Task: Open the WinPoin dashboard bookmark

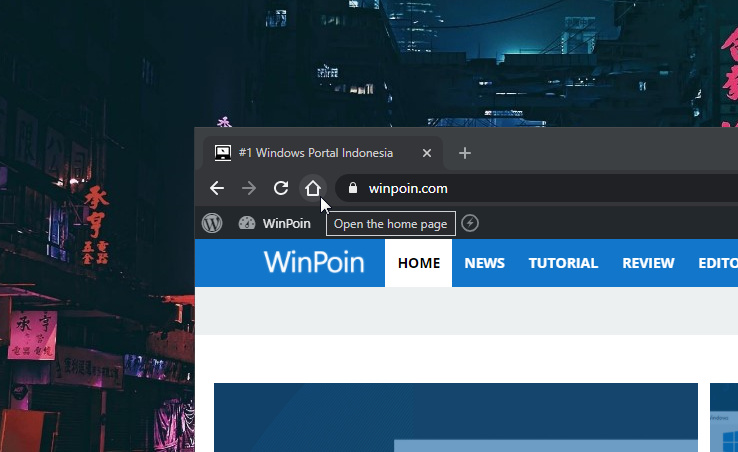Action: click(274, 223)
